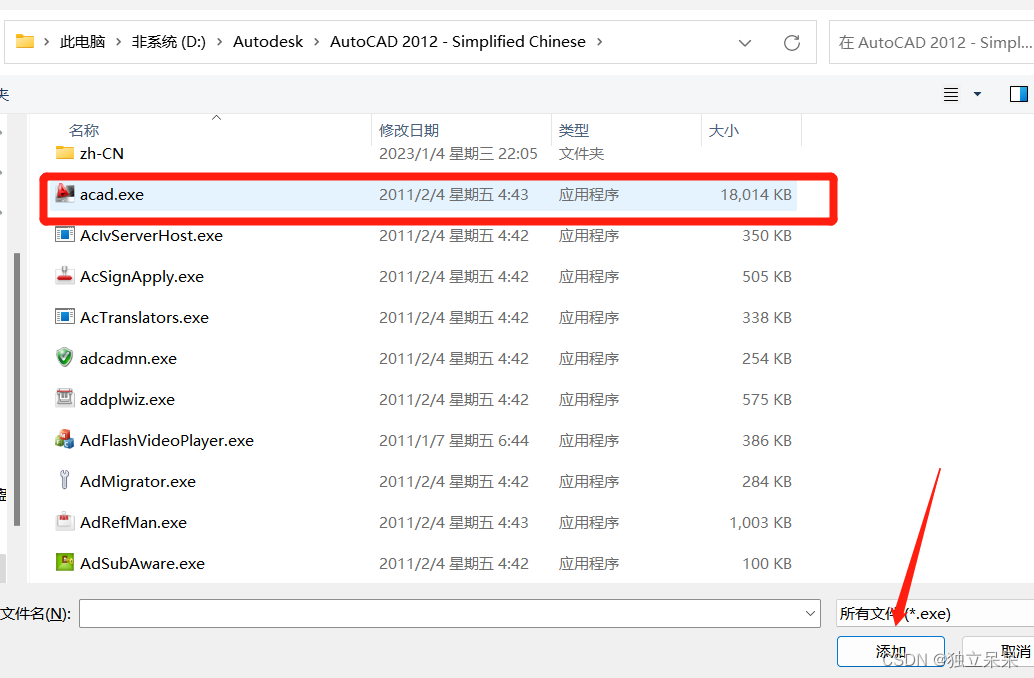The image size is (1034, 678).
Task: Click the AdRefMan.exe icon
Action: [65, 521]
